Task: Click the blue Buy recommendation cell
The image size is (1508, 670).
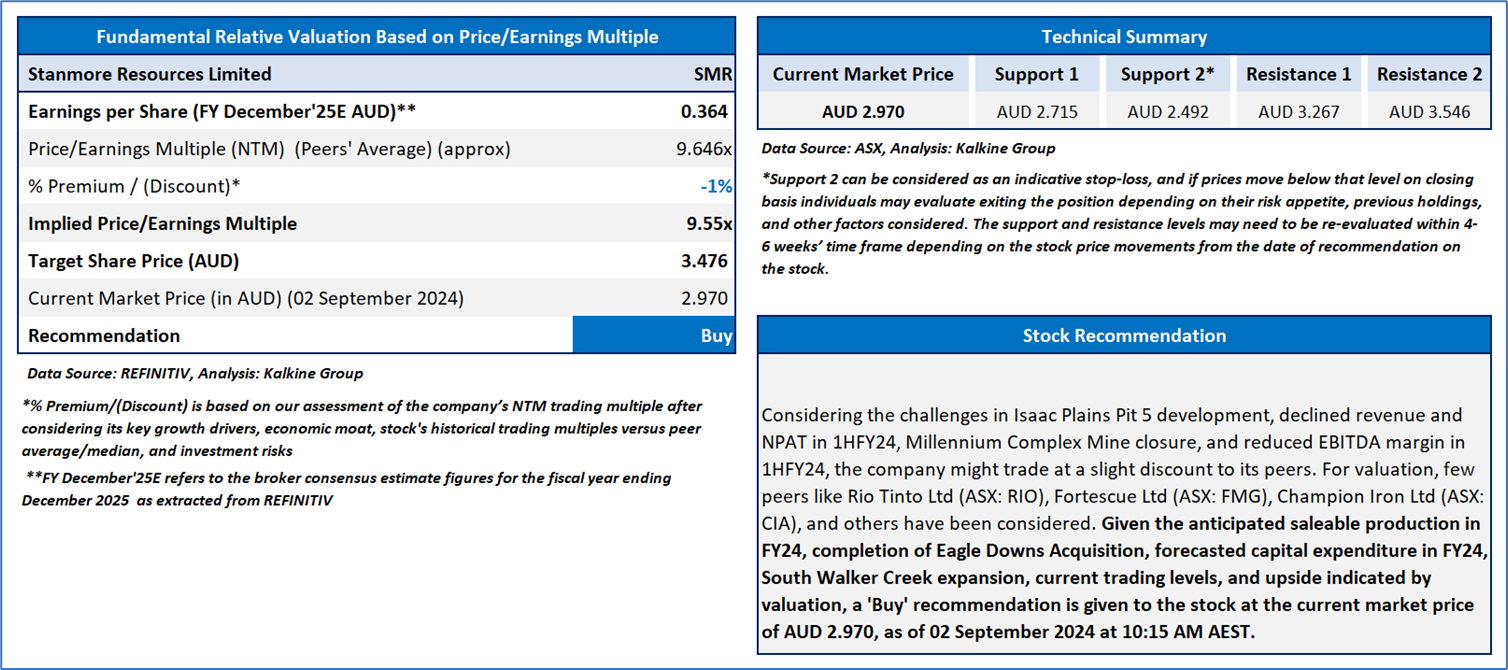Action: click(x=654, y=335)
